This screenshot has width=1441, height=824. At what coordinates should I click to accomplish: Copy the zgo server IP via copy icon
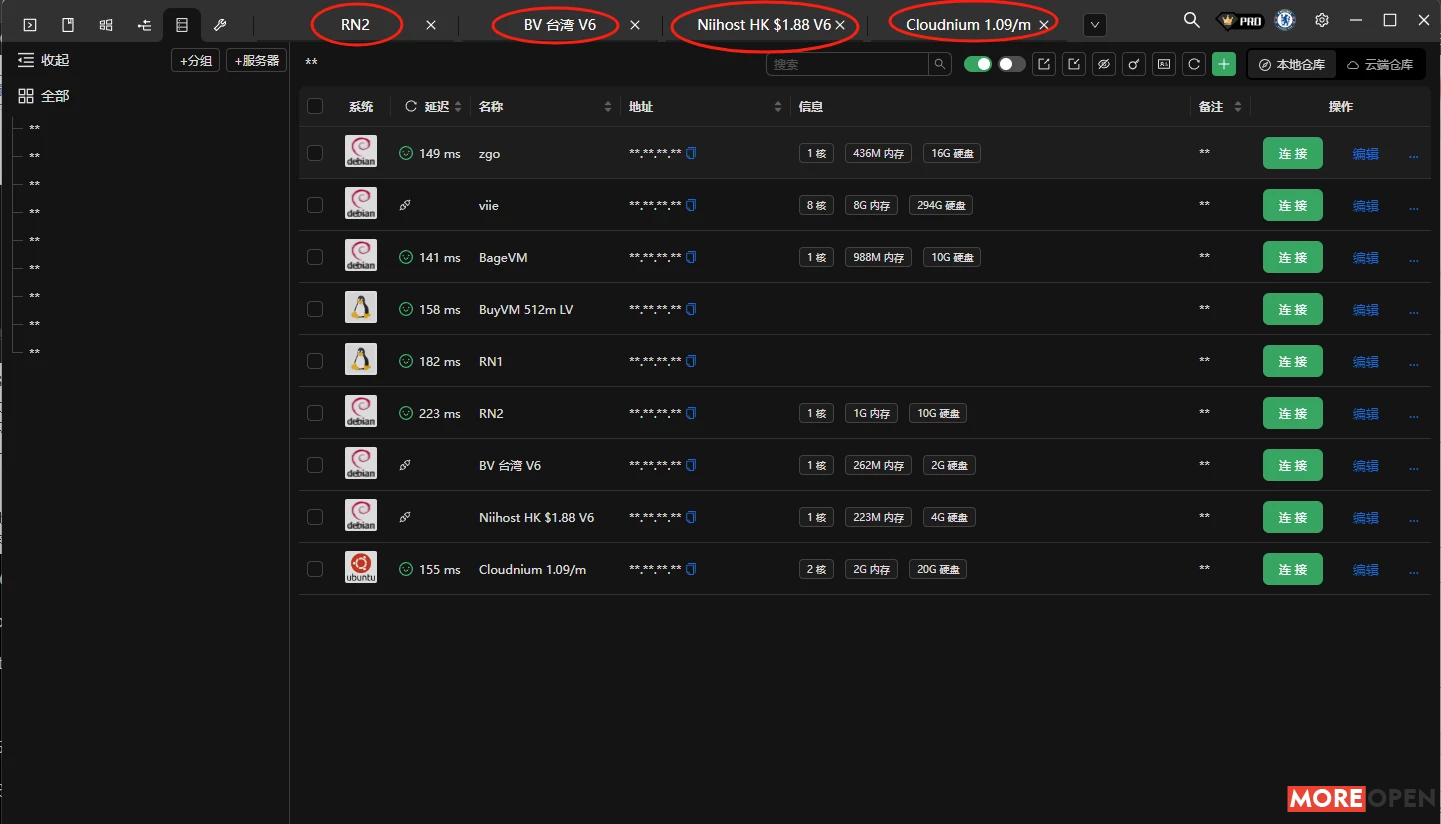[x=691, y=152]
